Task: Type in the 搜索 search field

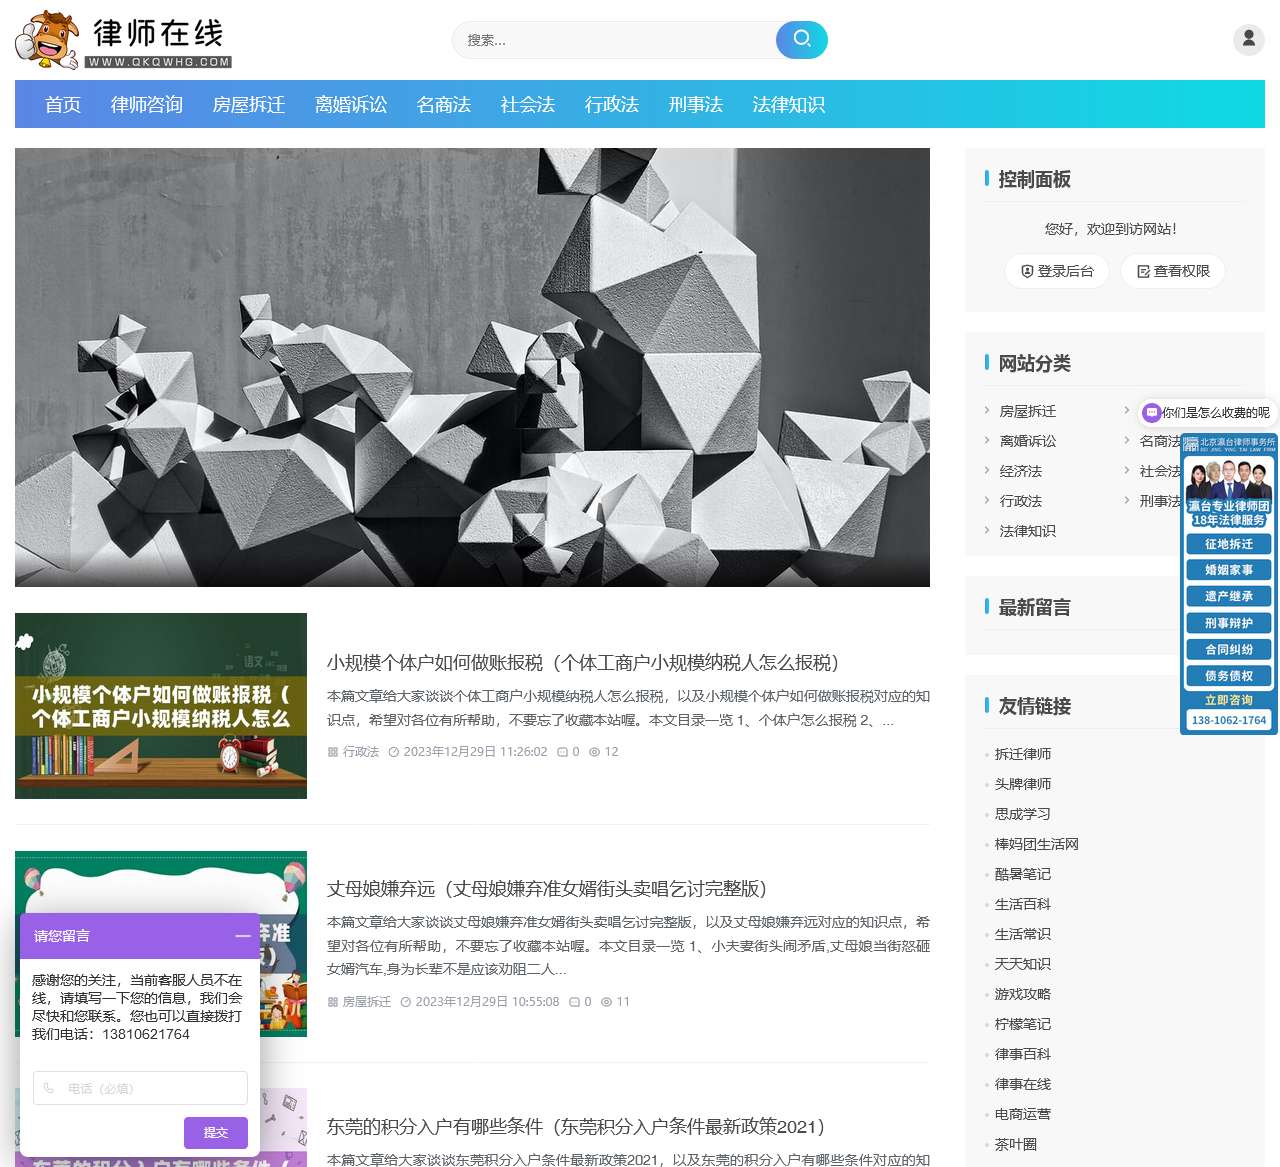Action: point(615,40)
